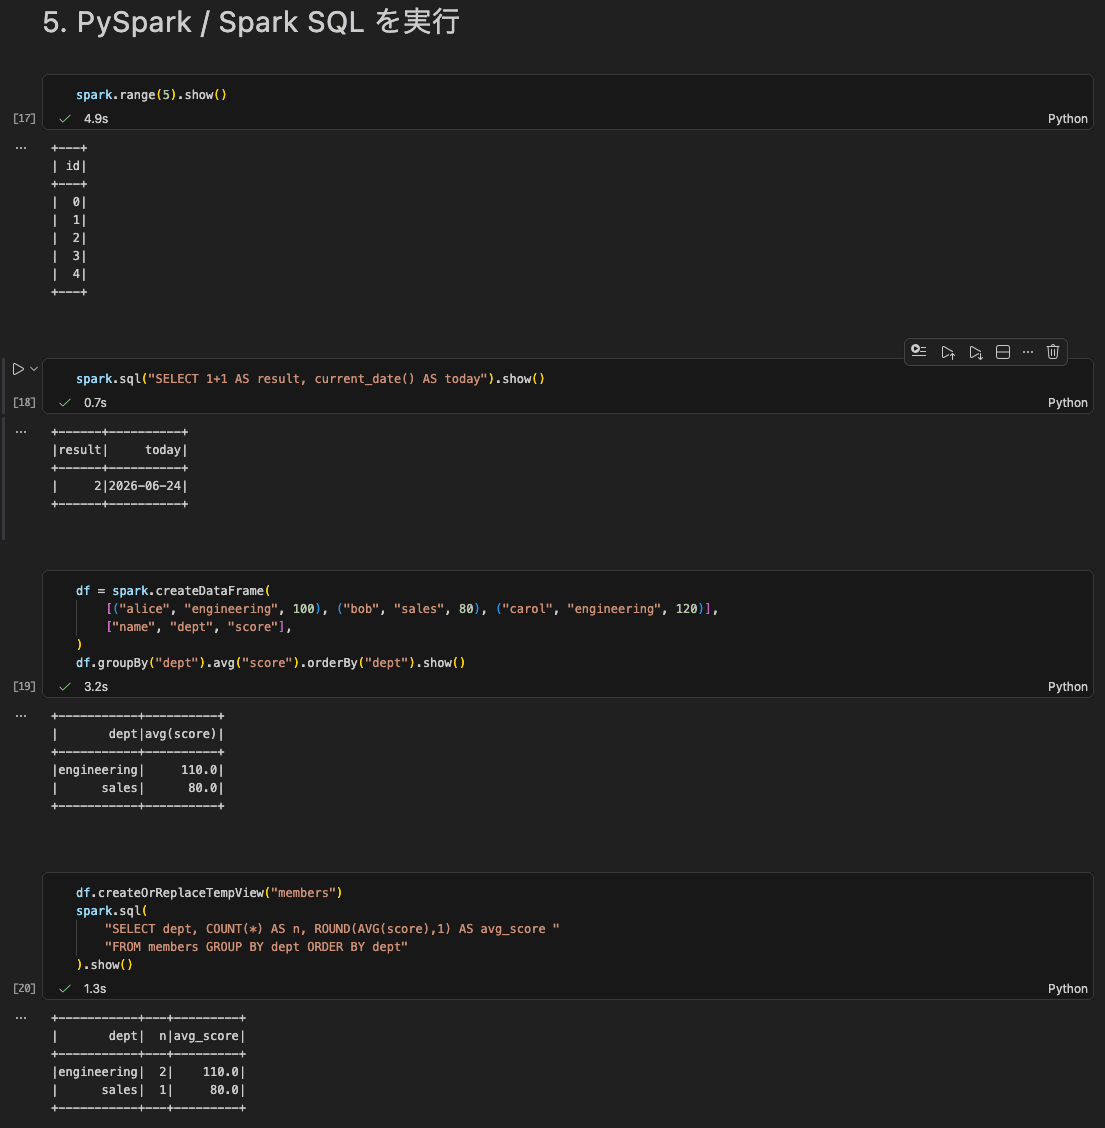Open run options dropdown beside play button

coord(34,369)
